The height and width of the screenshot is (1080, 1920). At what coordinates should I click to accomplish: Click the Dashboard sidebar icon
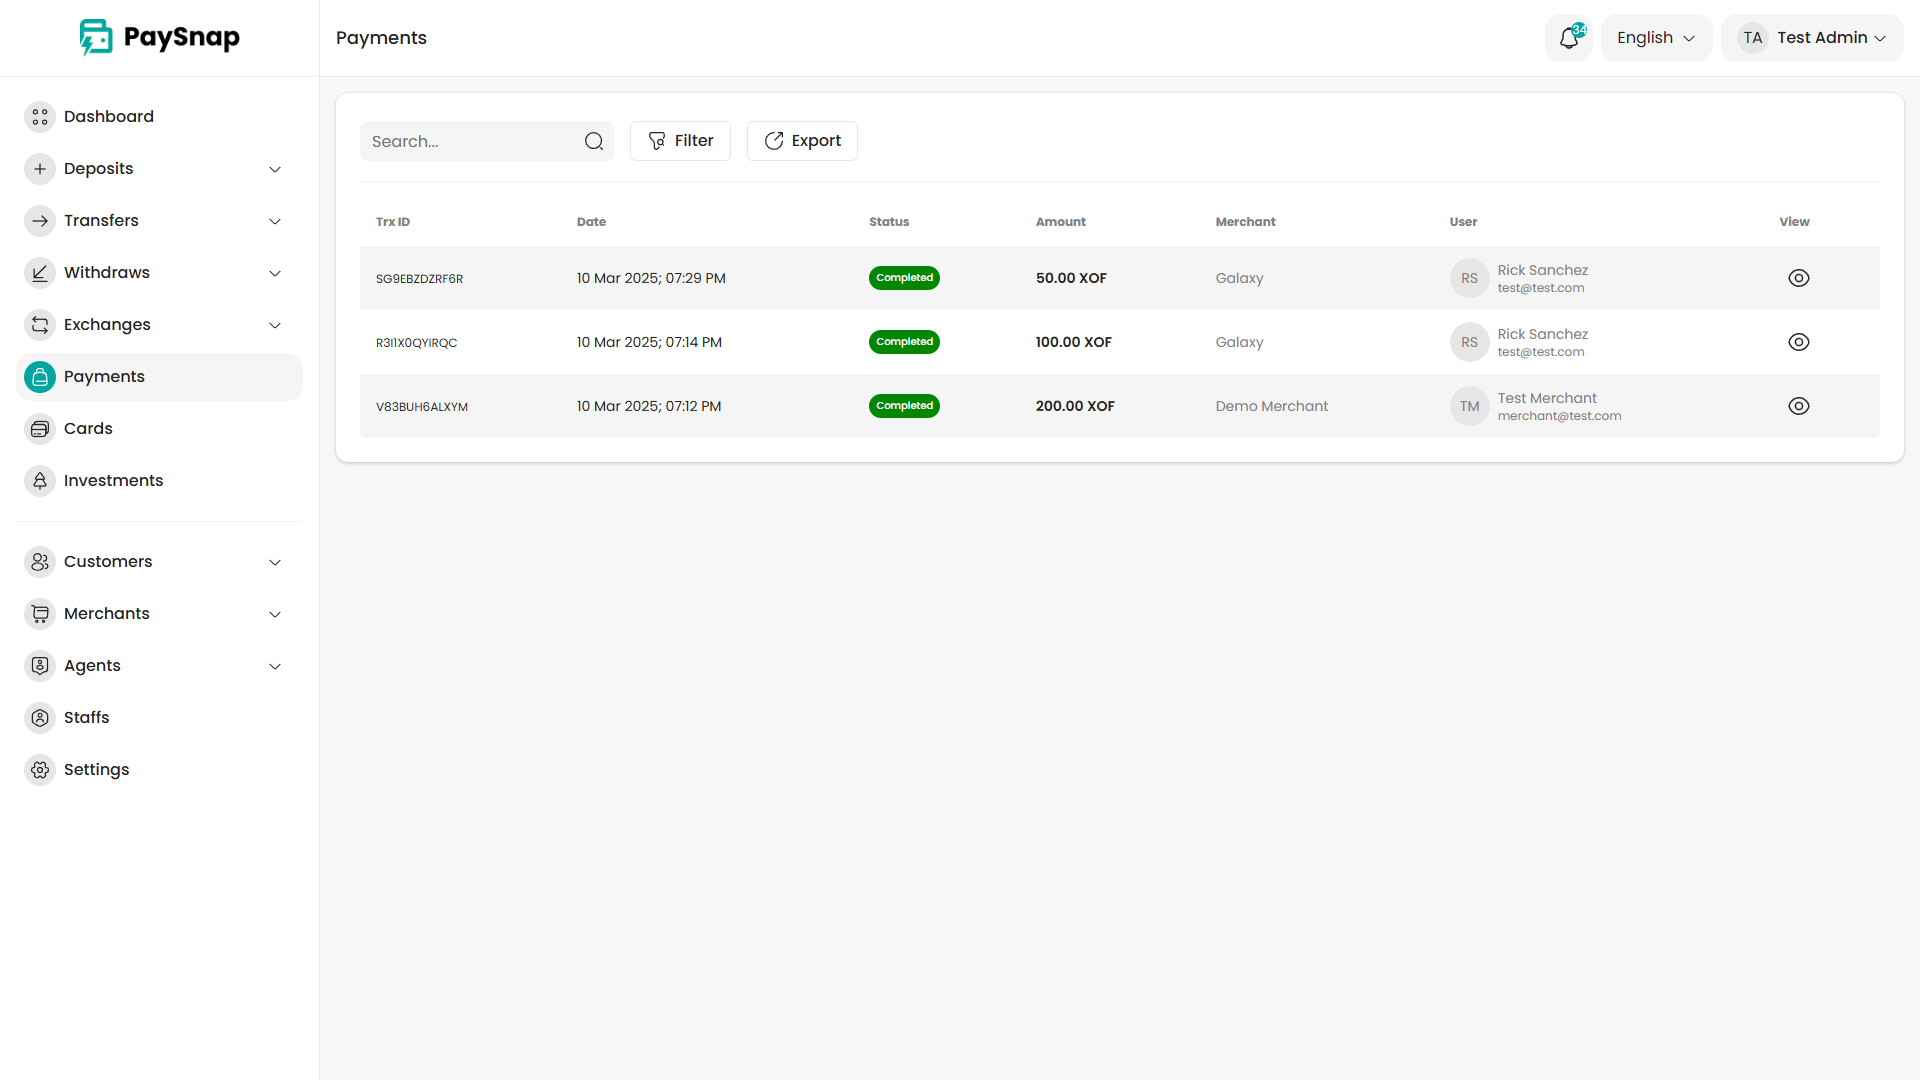click(x=40, y=117)
